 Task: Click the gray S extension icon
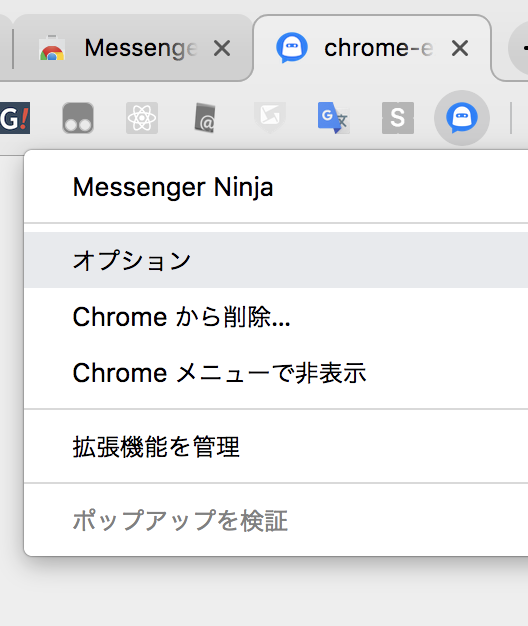click(x=397, y=118)
